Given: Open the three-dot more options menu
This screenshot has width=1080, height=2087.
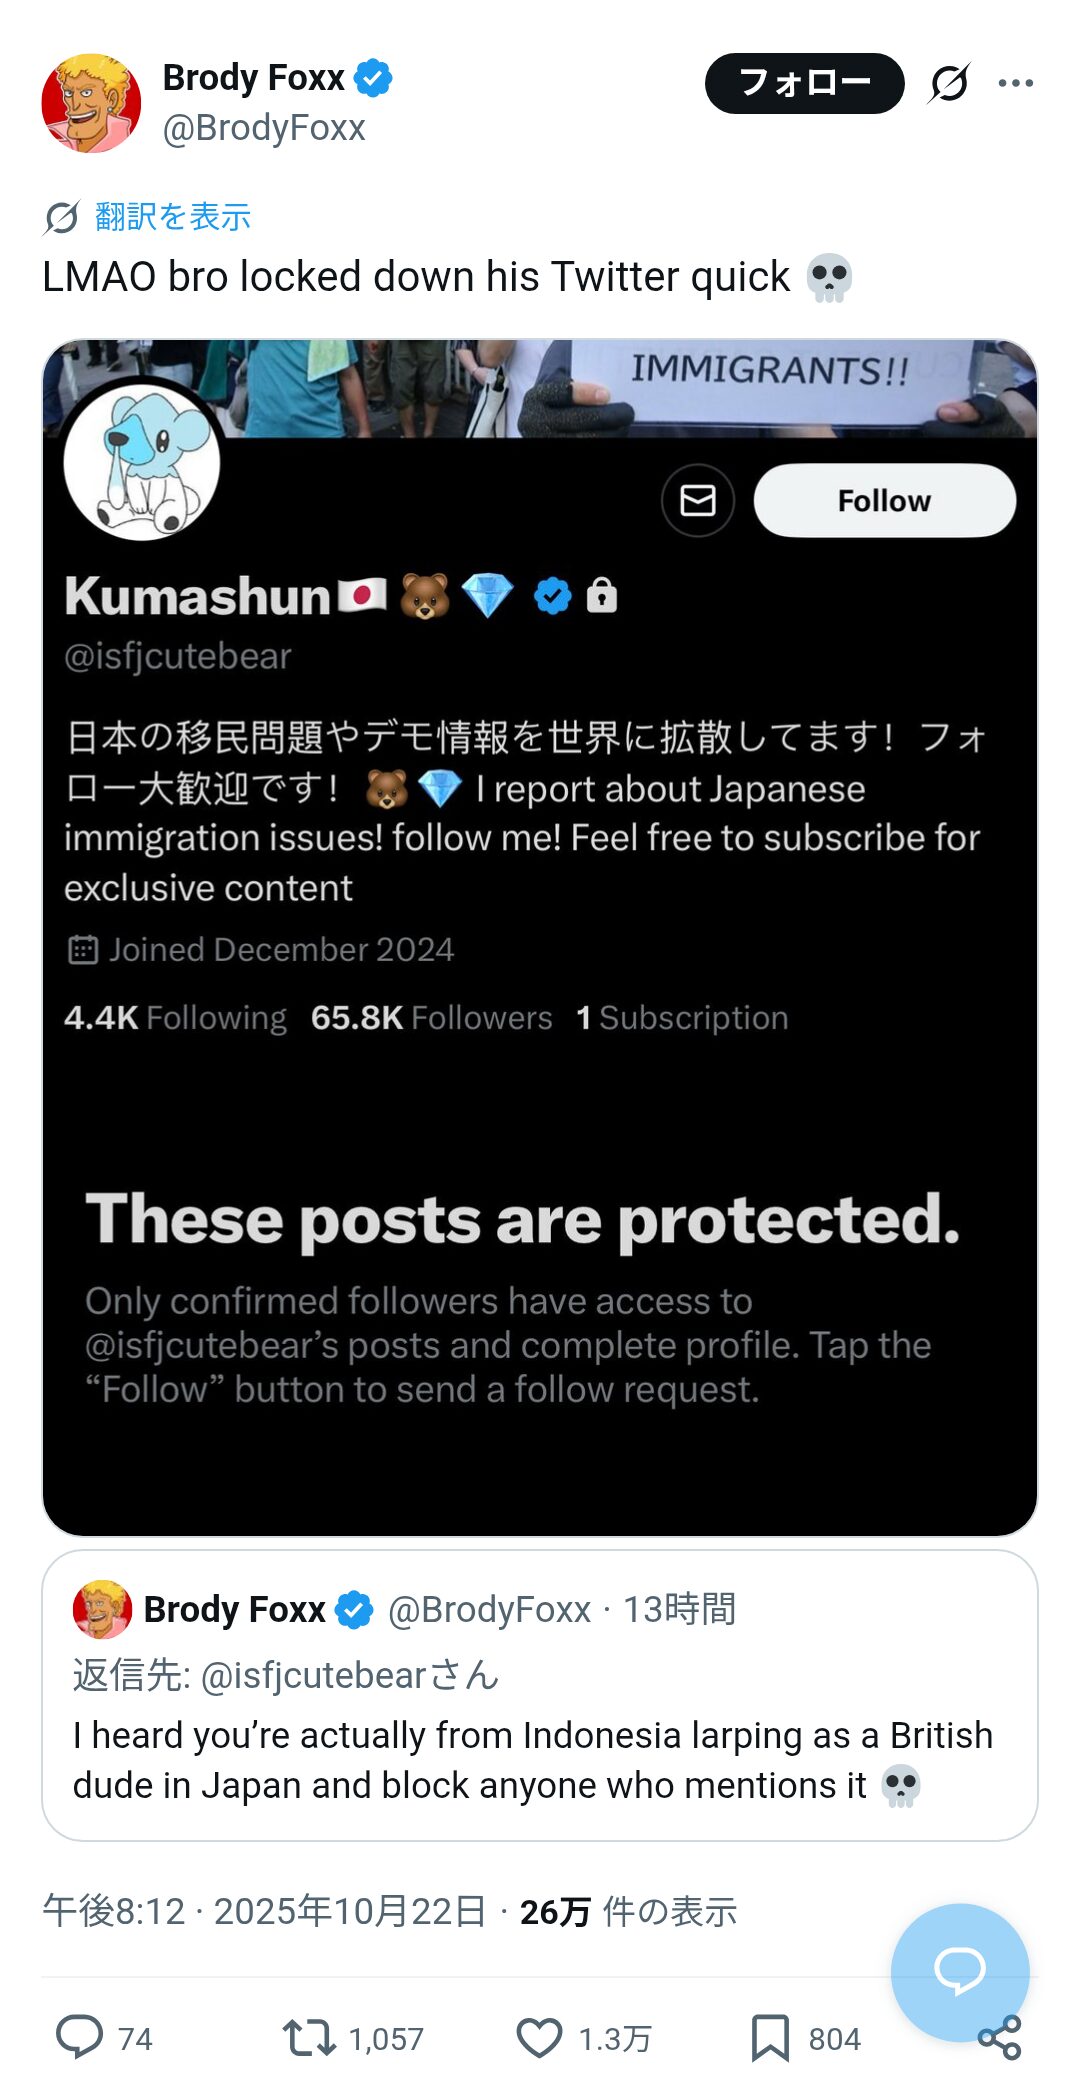Looking at the screenshot, I should coord(1015,83).
